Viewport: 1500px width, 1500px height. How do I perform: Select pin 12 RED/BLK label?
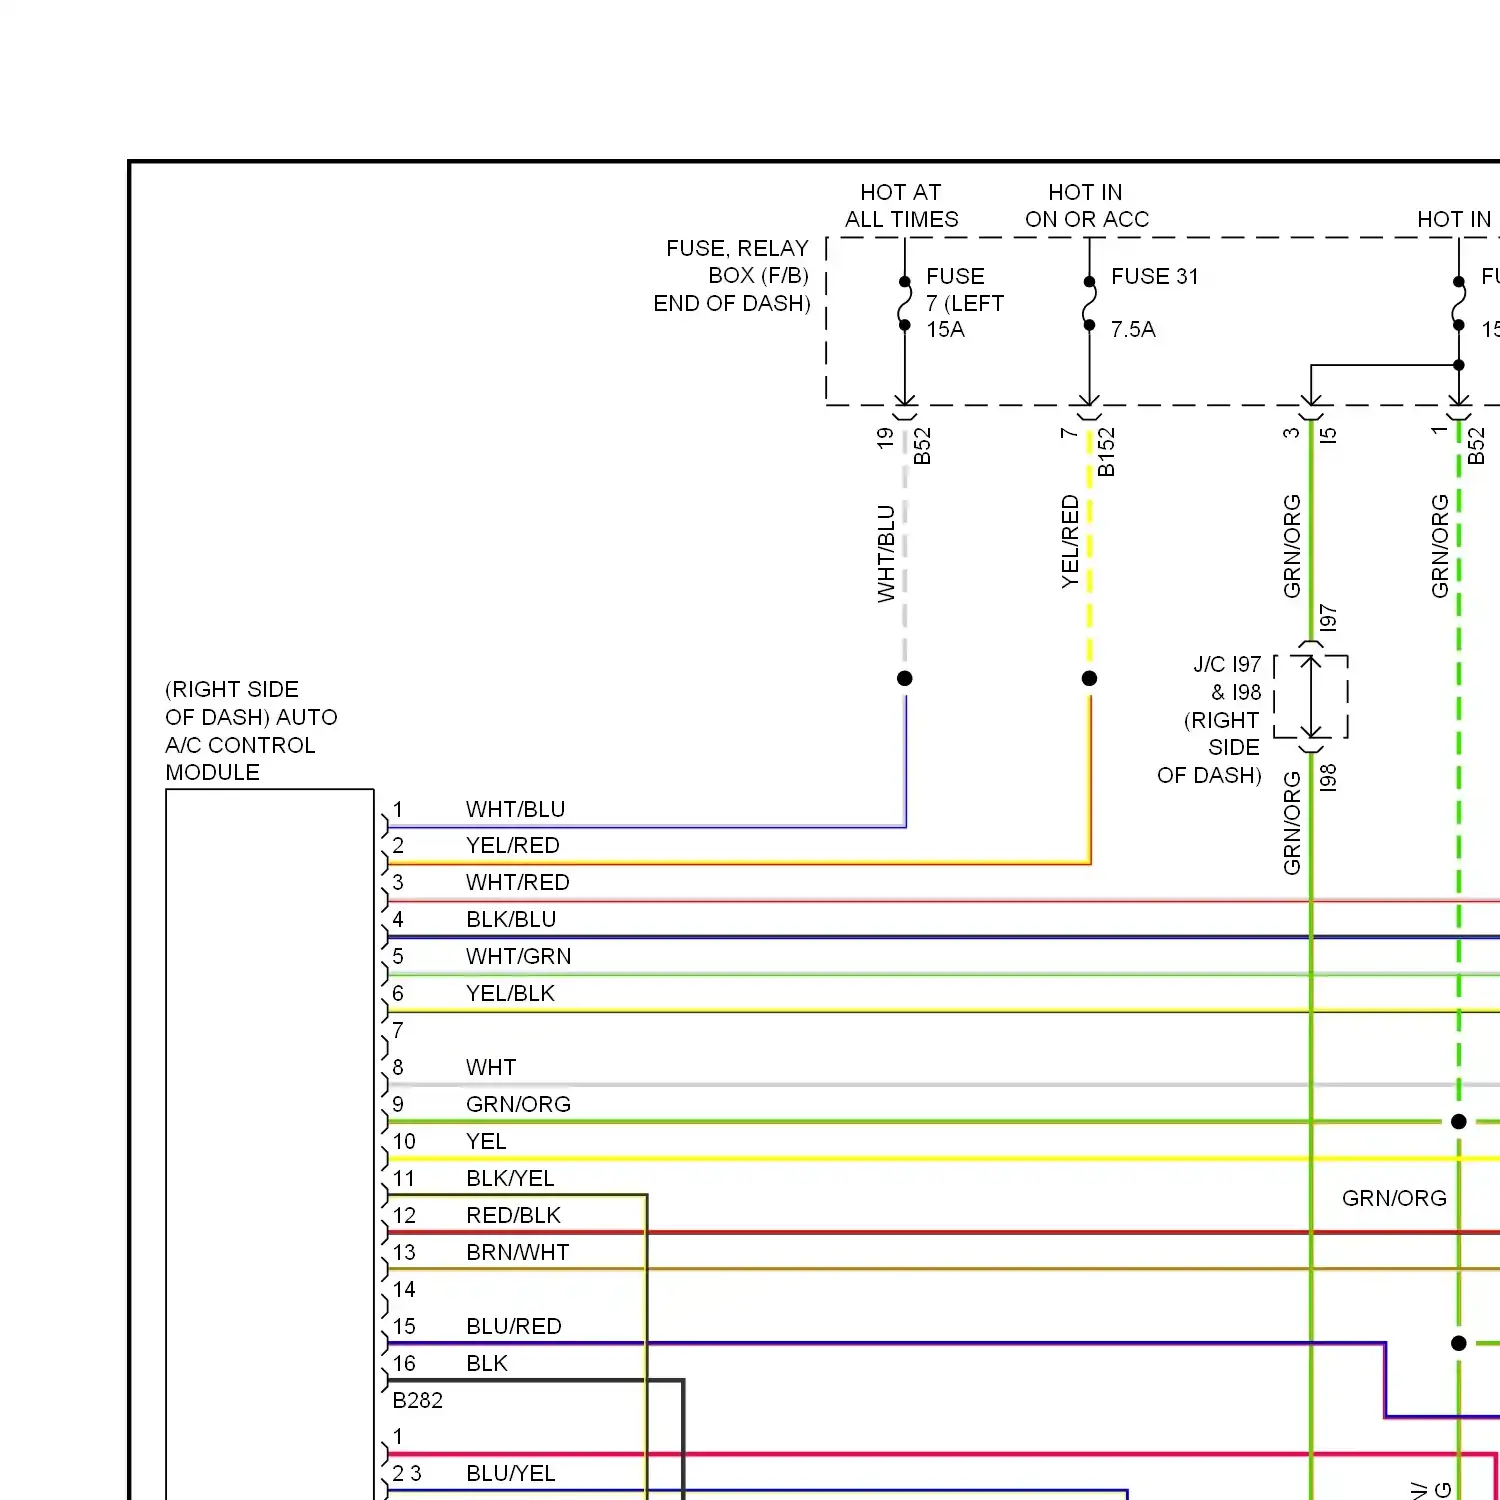coord(514,1215)
